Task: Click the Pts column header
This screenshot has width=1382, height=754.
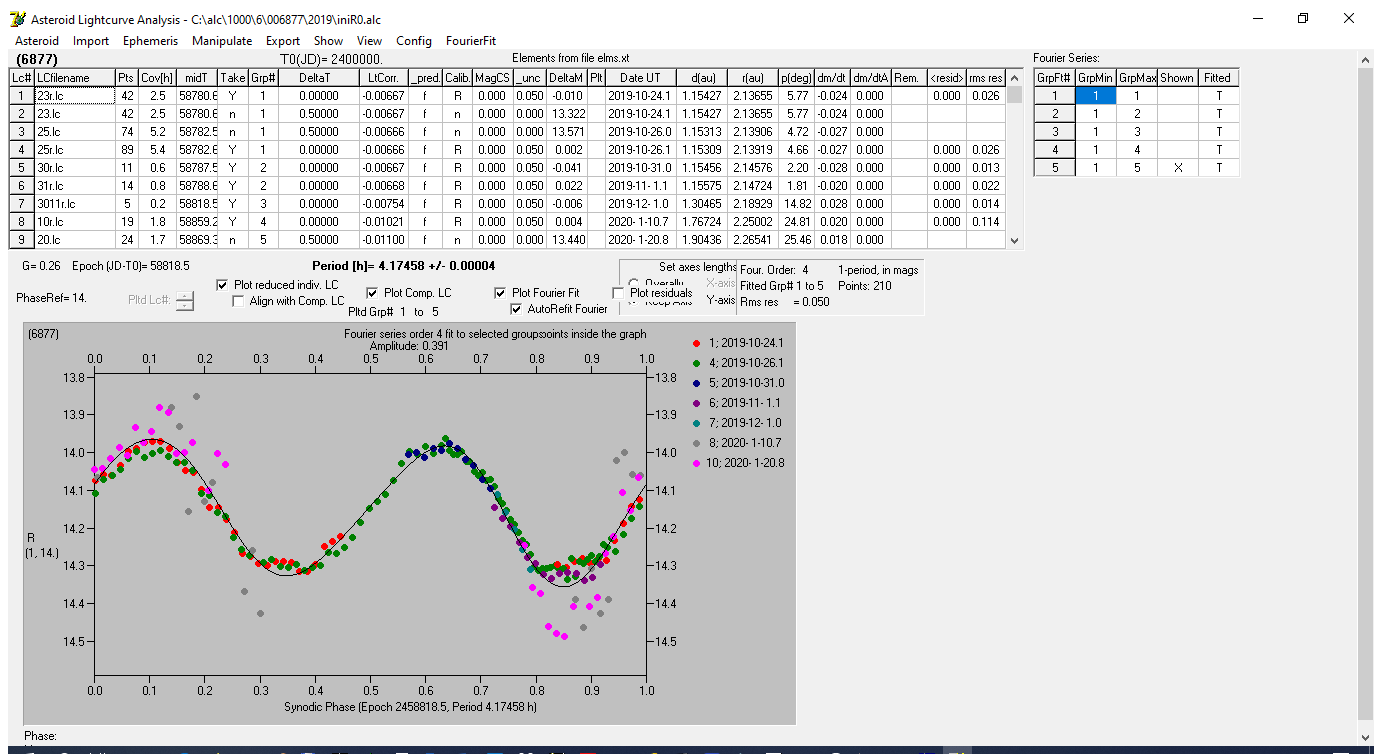Action: coord(125,78)
